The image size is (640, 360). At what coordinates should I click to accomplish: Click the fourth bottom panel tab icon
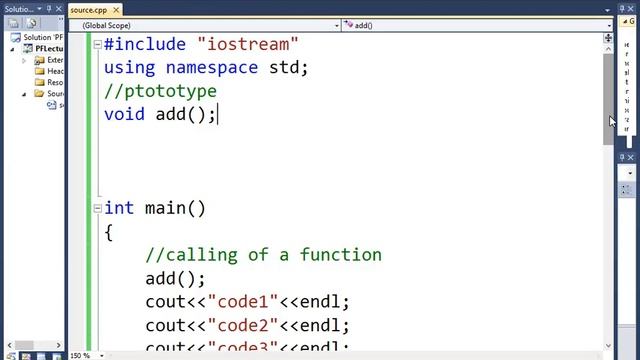coord(57,357)
